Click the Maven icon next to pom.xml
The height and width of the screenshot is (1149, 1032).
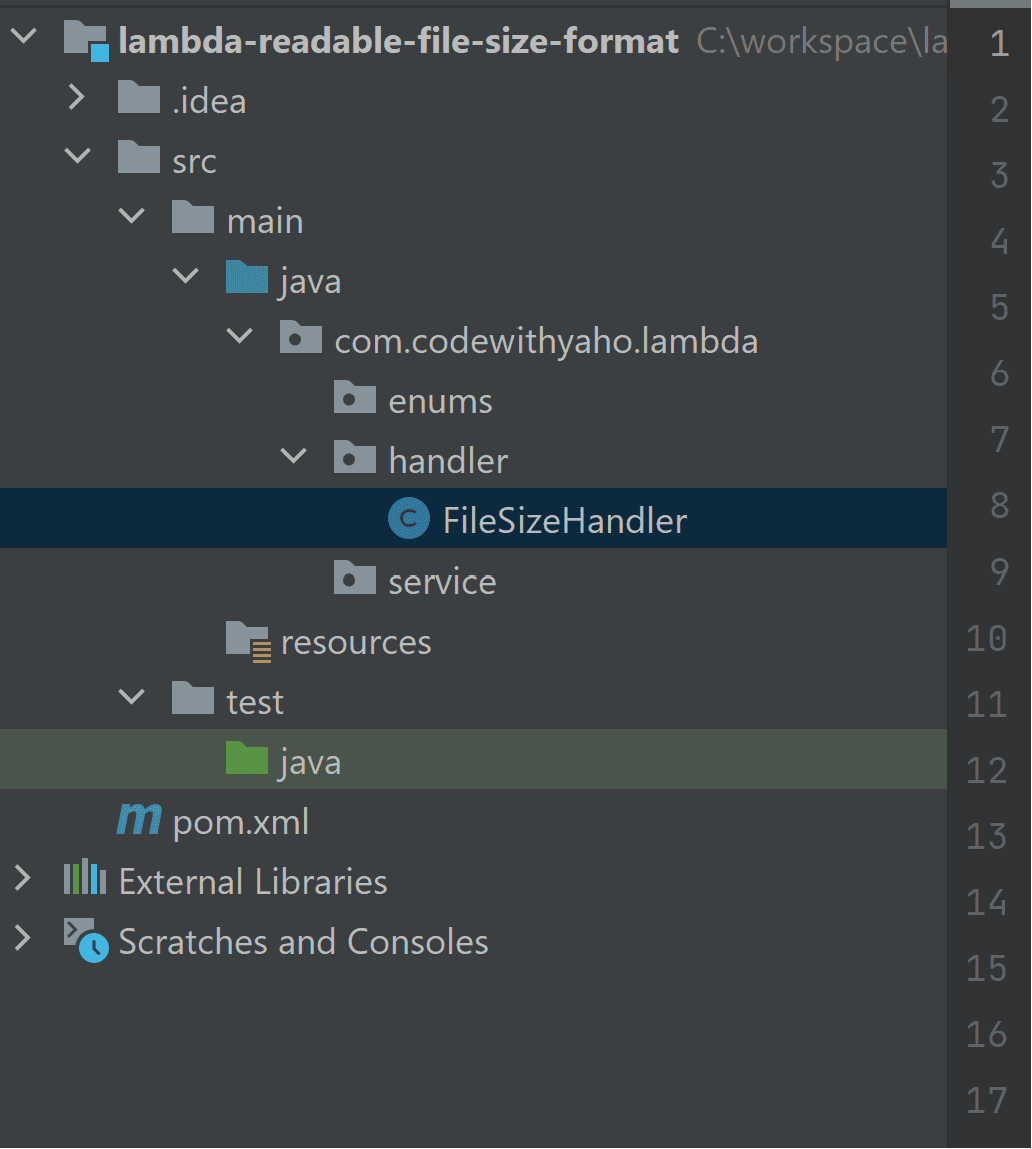tap(139, 820)
